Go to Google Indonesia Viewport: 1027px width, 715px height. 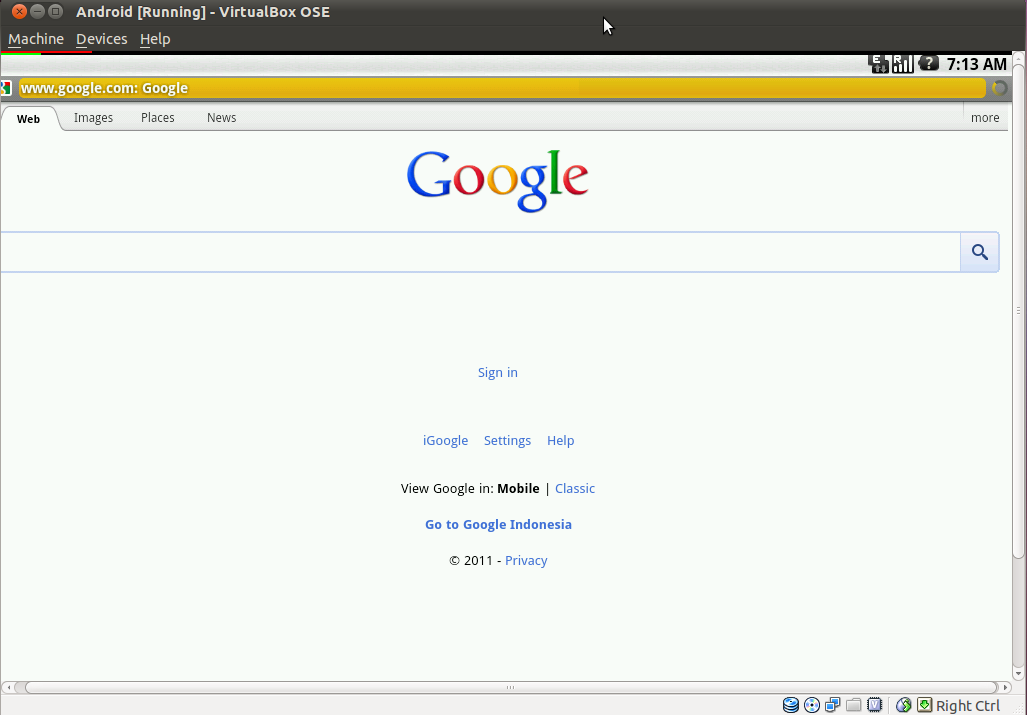[498, 524]
